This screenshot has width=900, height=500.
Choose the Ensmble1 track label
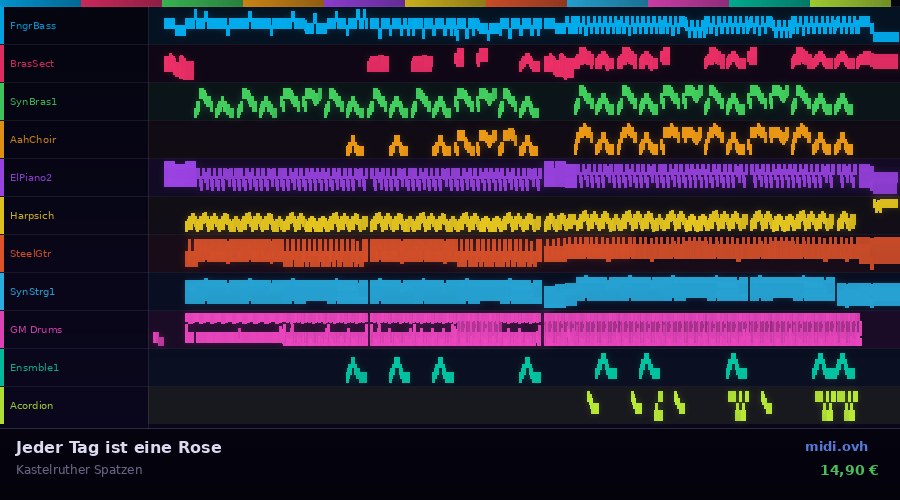tap(34, 367)
